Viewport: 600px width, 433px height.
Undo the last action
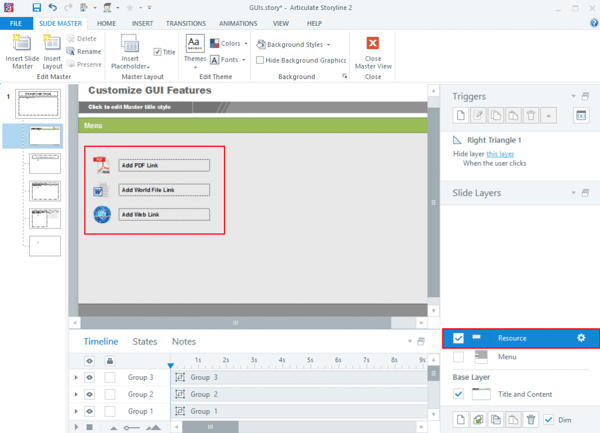[53, 7]
